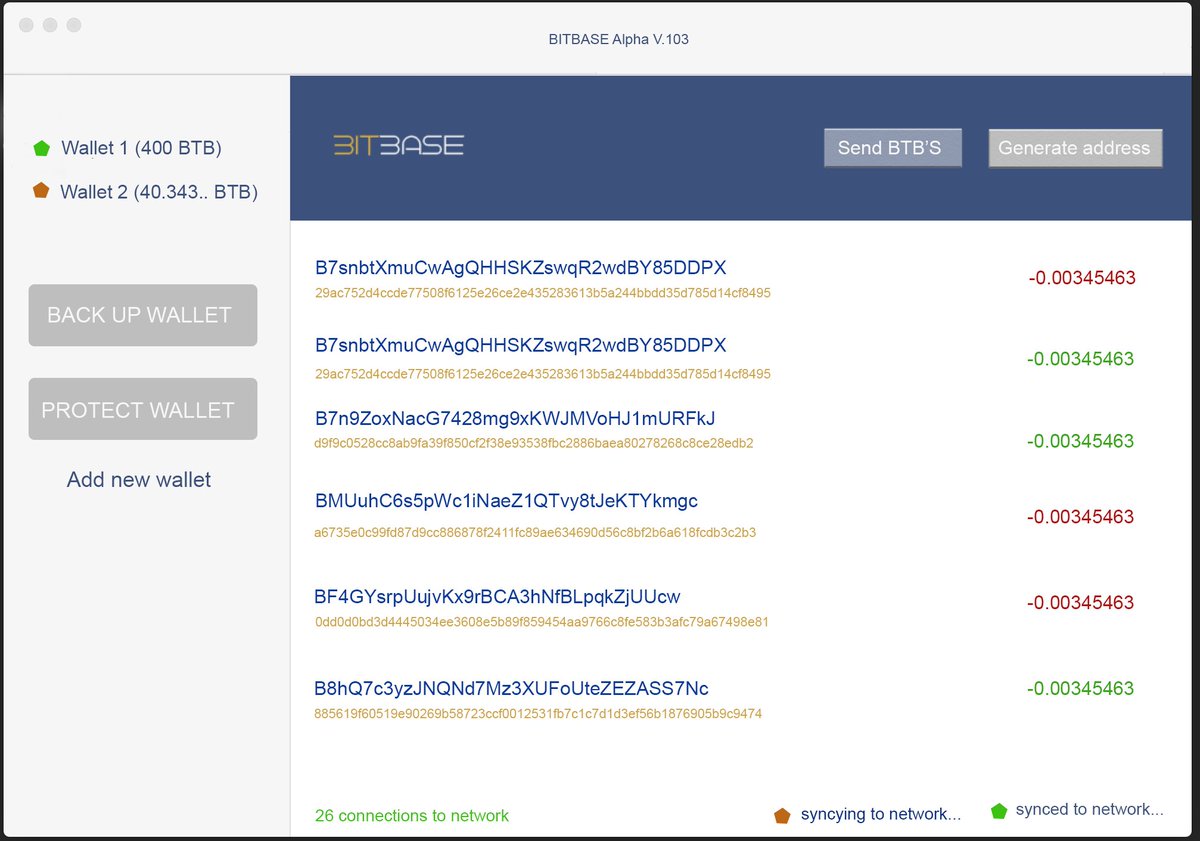1200x841 pixels.
Task: Click the green pentagon icon beside Wallet 1
Action: pyautogui.click(x=41, y=147)
